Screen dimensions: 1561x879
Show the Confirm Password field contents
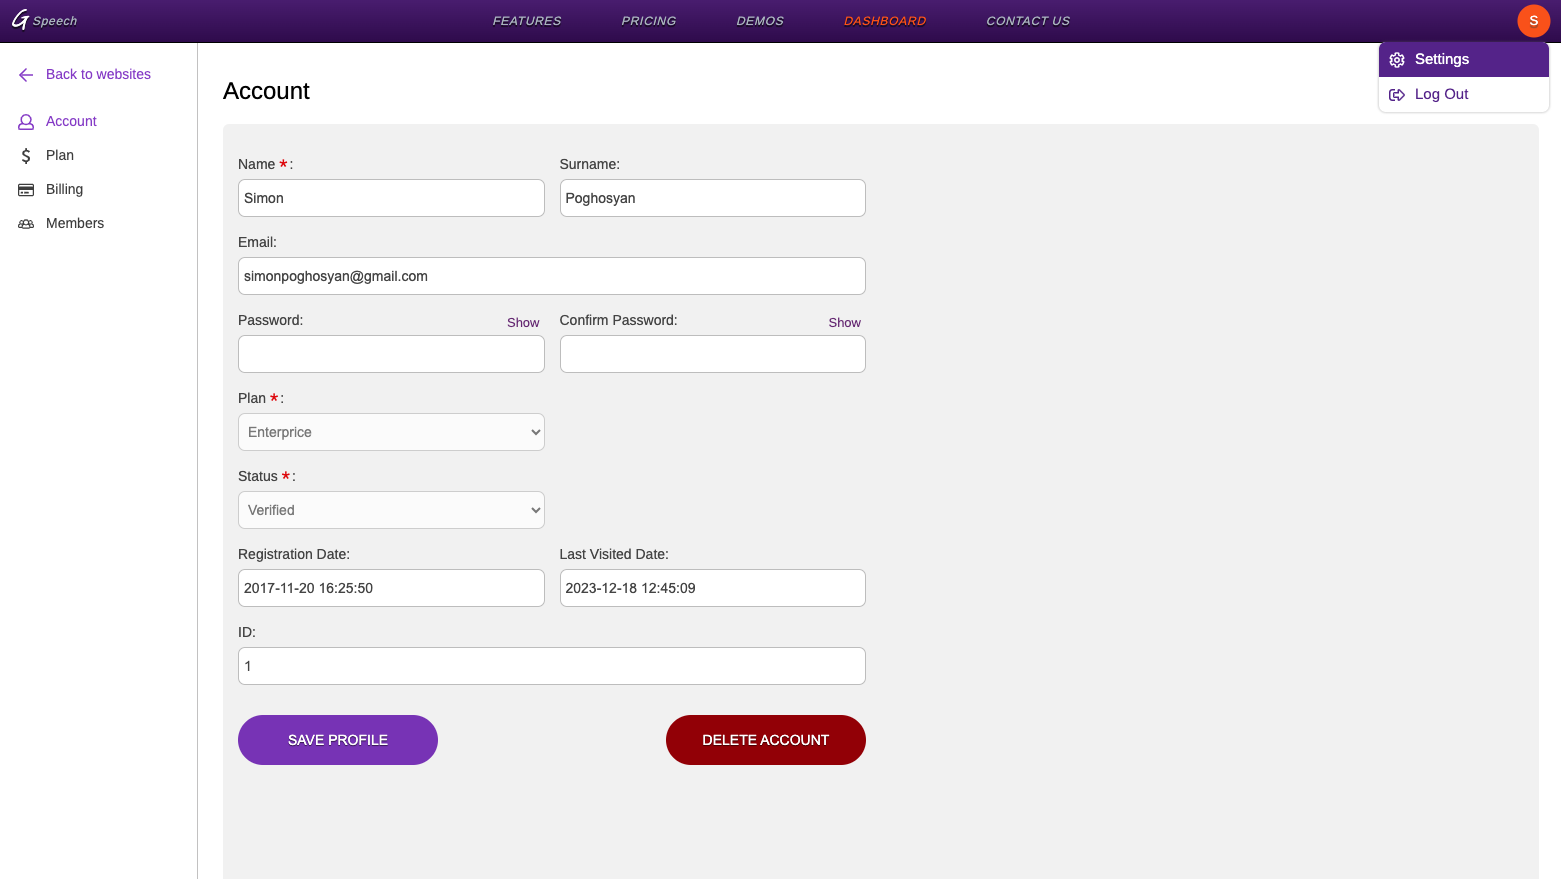coord(844,323)
